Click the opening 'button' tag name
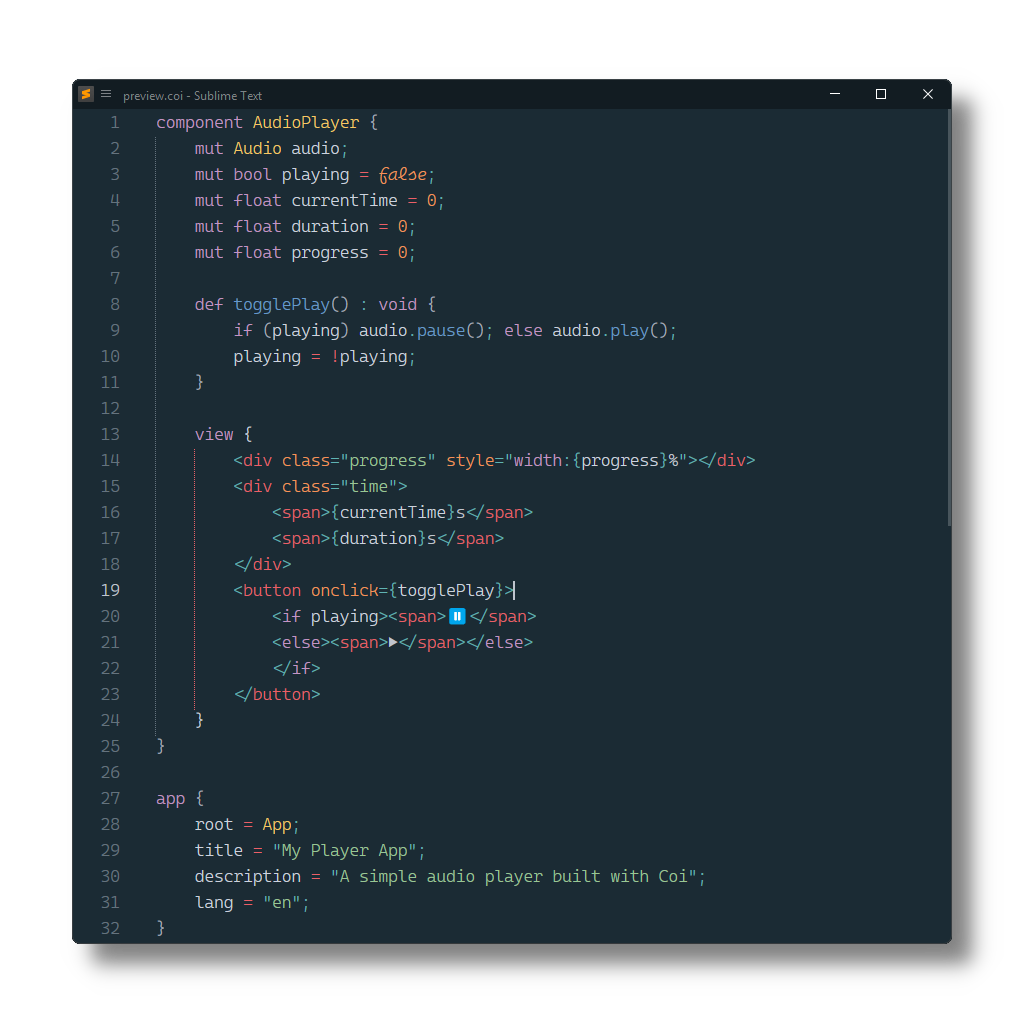The width and height of the screenshot is (1024, 1024). pos(272,590)
